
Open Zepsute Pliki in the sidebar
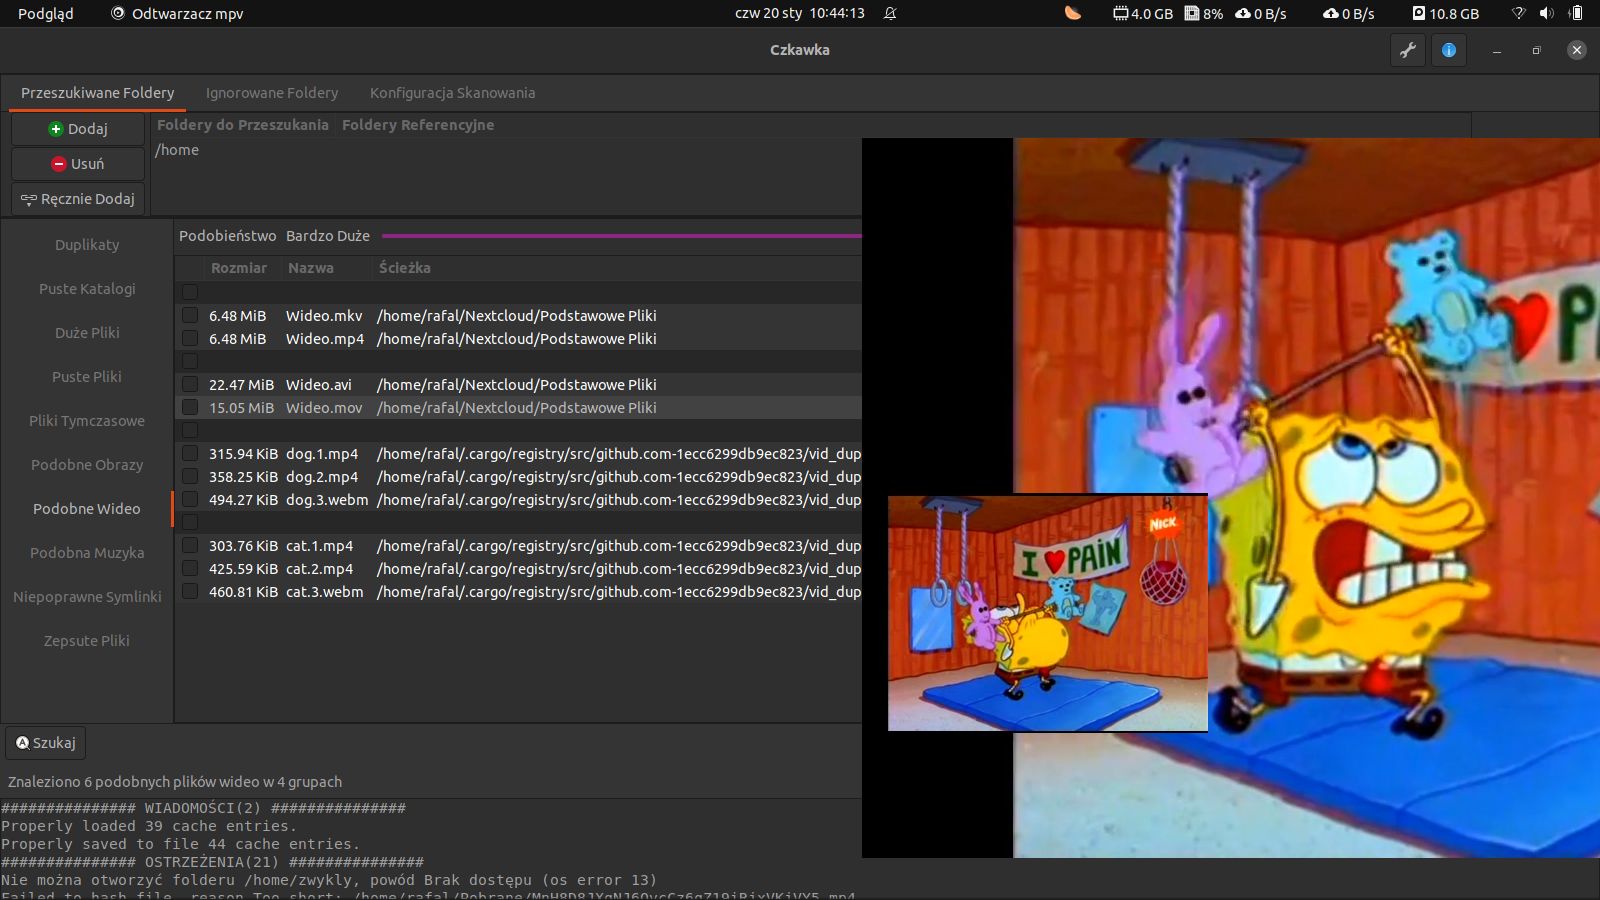point(87,641)
